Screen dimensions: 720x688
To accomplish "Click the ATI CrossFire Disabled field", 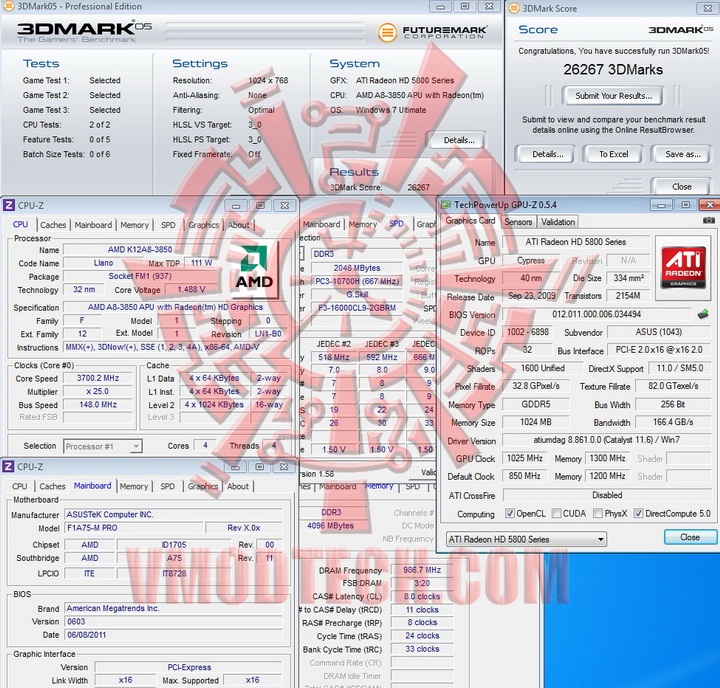I will pyautogui.click(x=607, y=495).
